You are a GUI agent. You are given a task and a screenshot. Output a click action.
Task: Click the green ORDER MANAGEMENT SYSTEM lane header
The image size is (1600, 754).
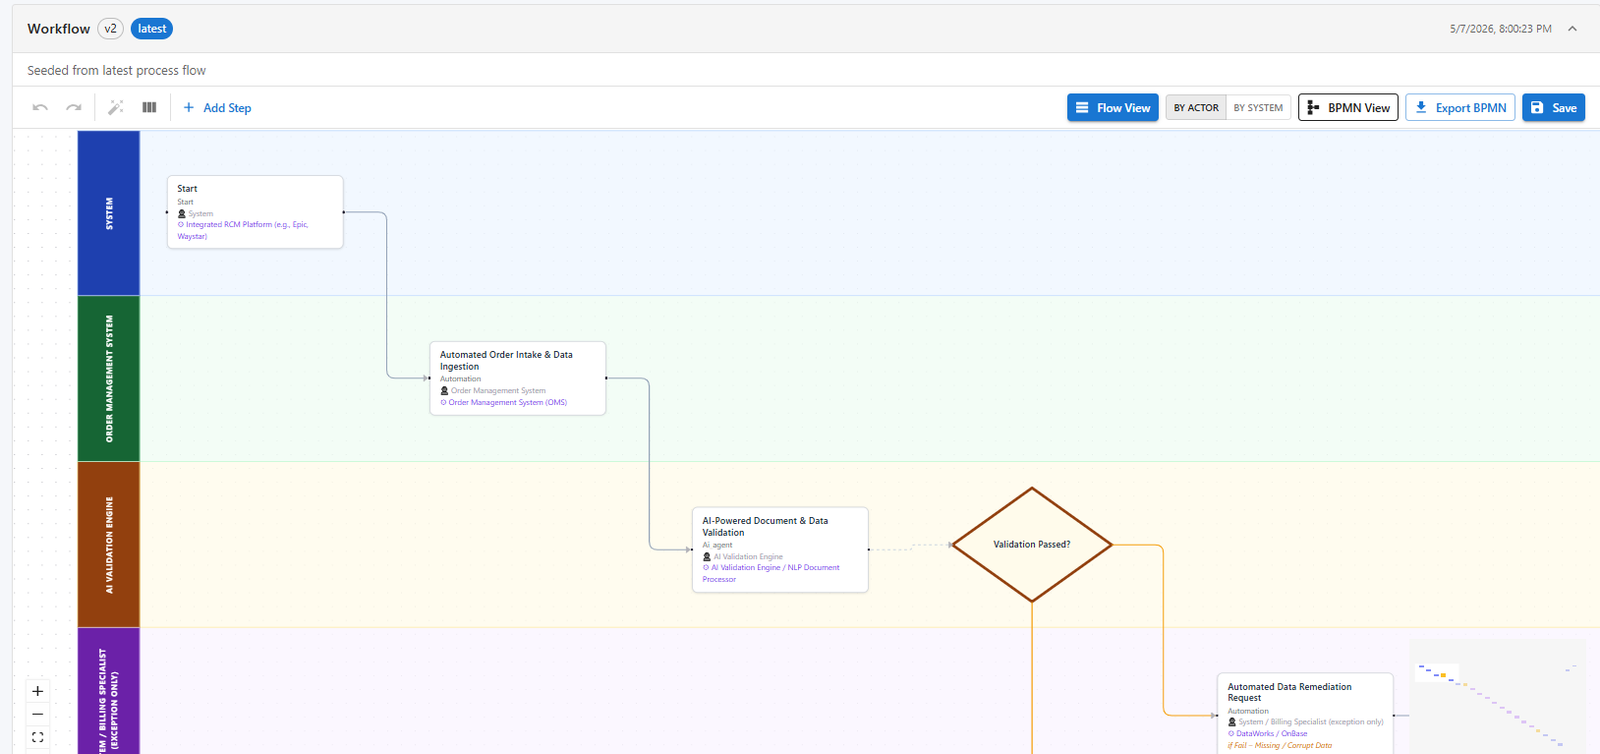point(109,379)
